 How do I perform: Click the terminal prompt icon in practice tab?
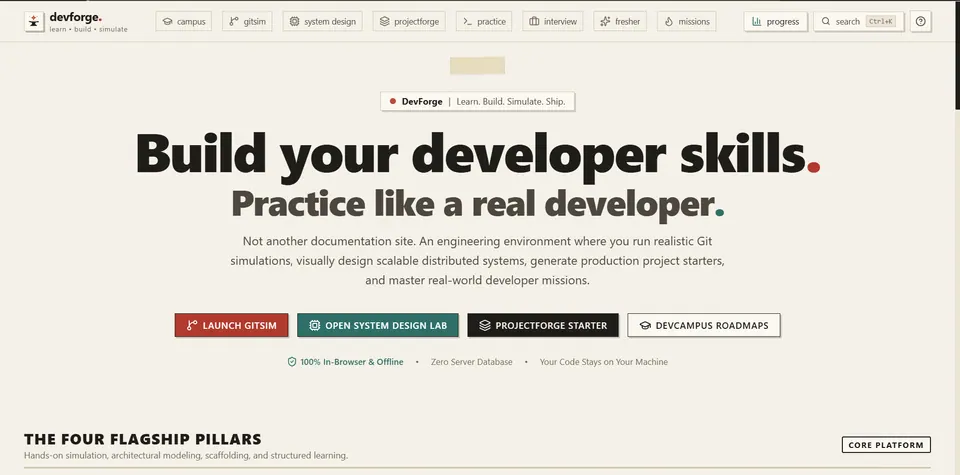click(468, 21)
